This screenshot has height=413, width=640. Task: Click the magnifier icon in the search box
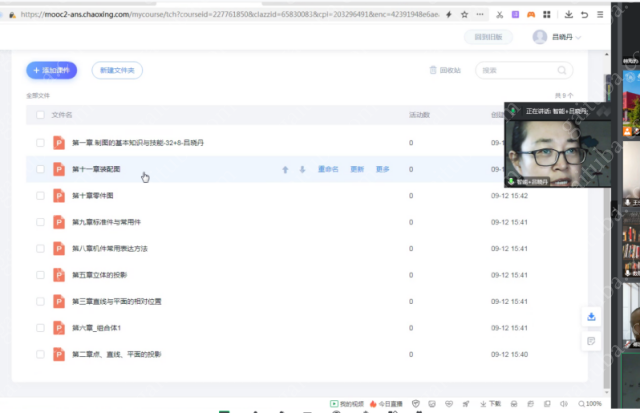click(x=562, y=70)
